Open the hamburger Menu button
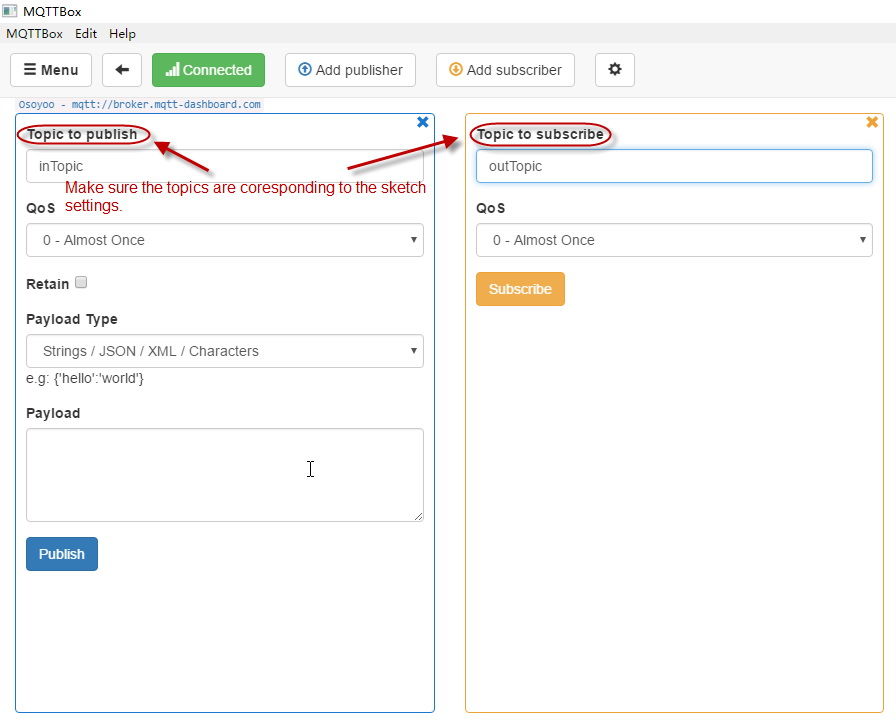Image resolution: width=896 pixels, height=723 pixels. (x=51, y=70)
